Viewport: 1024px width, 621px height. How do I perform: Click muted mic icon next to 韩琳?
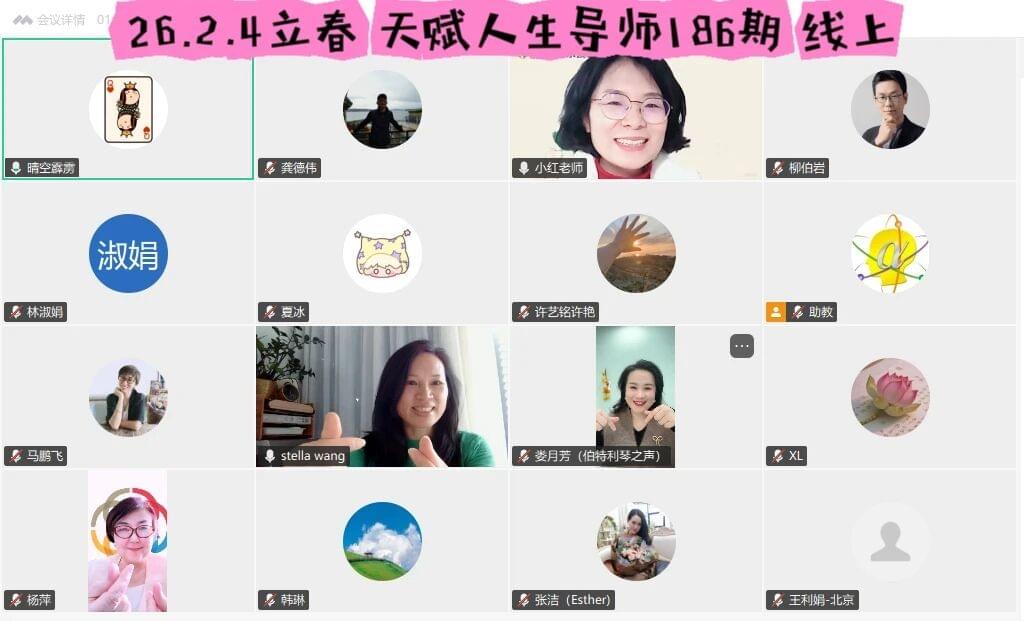(270, 599)
